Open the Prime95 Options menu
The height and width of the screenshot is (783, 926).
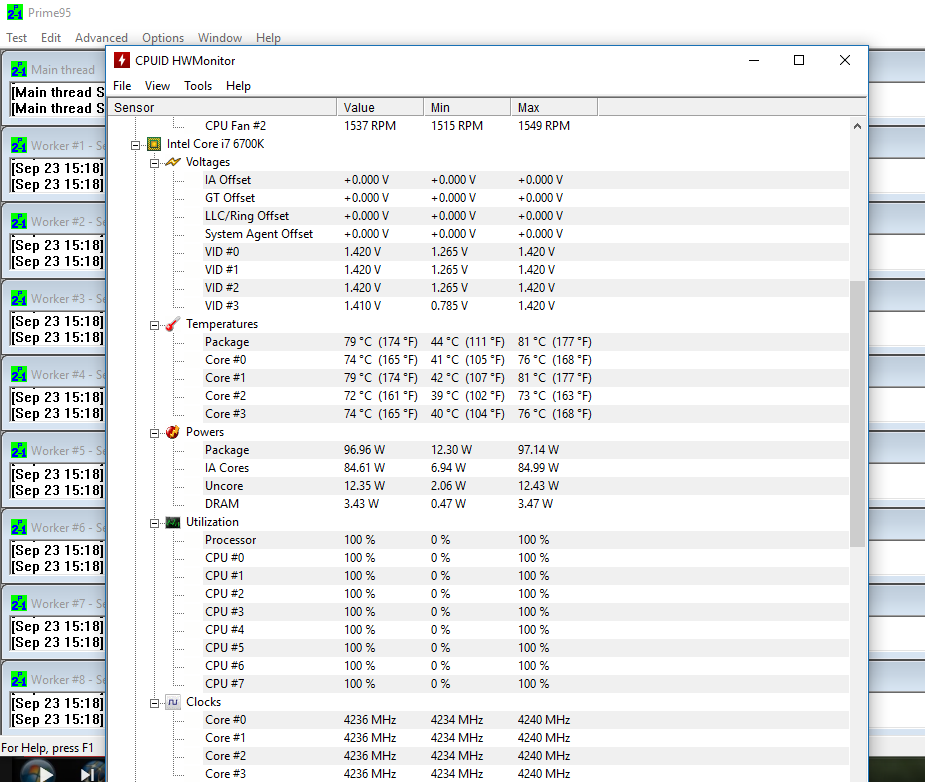click(x=163, y=38)
